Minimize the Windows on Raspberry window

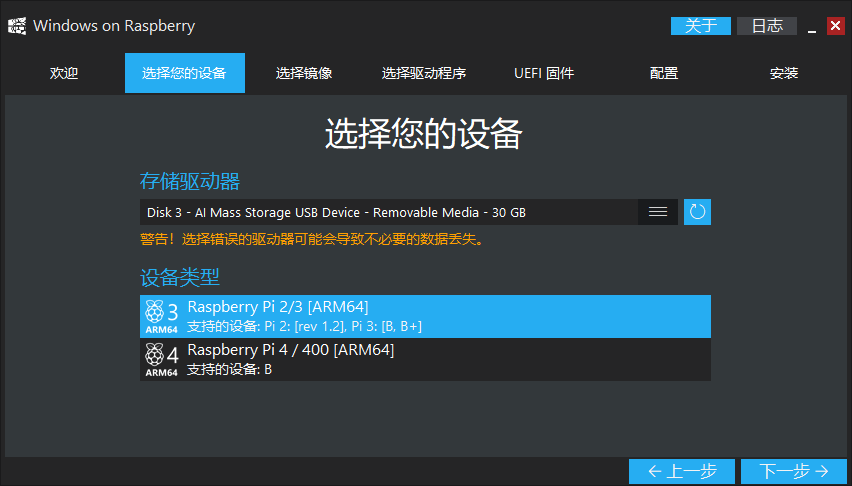[x=812, y=27]
